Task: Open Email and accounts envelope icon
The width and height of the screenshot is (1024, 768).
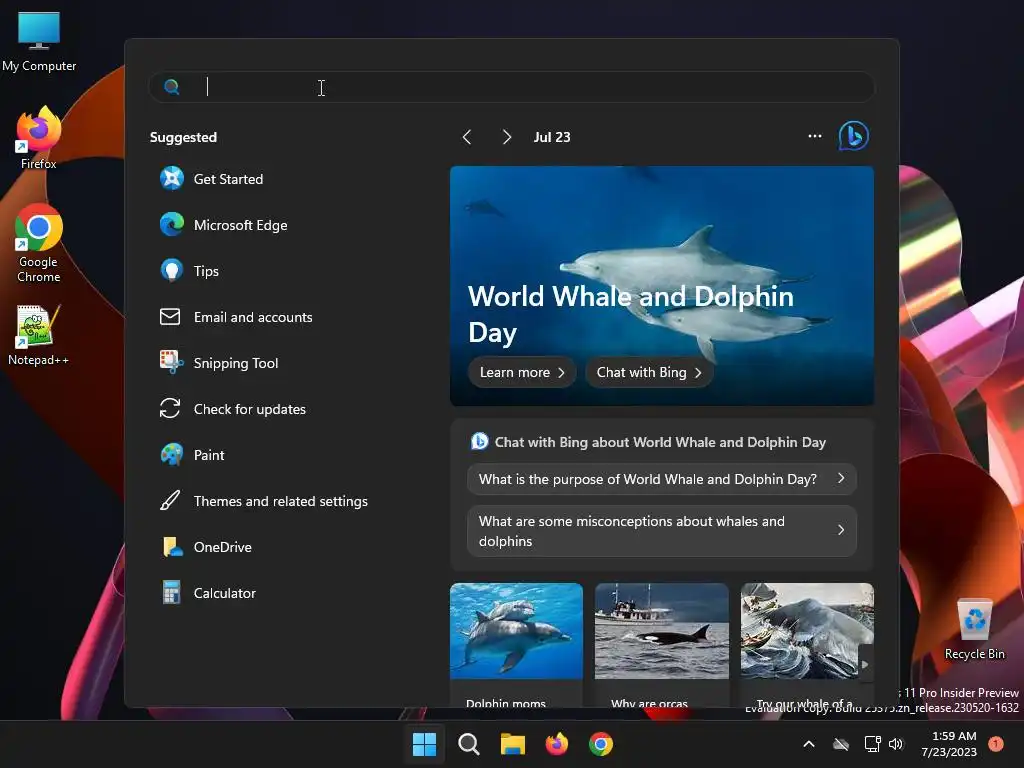Action: (170, 317)
